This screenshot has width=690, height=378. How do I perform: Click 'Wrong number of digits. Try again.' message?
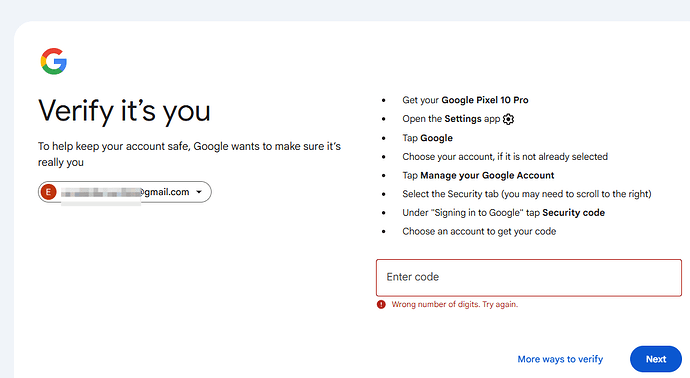click(x=455, y=304)
